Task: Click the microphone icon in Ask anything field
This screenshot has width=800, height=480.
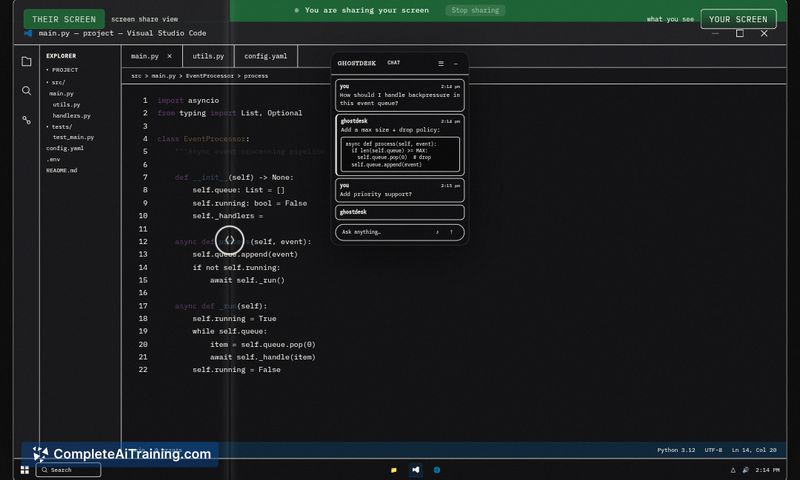Action: (x=437, y=232)
